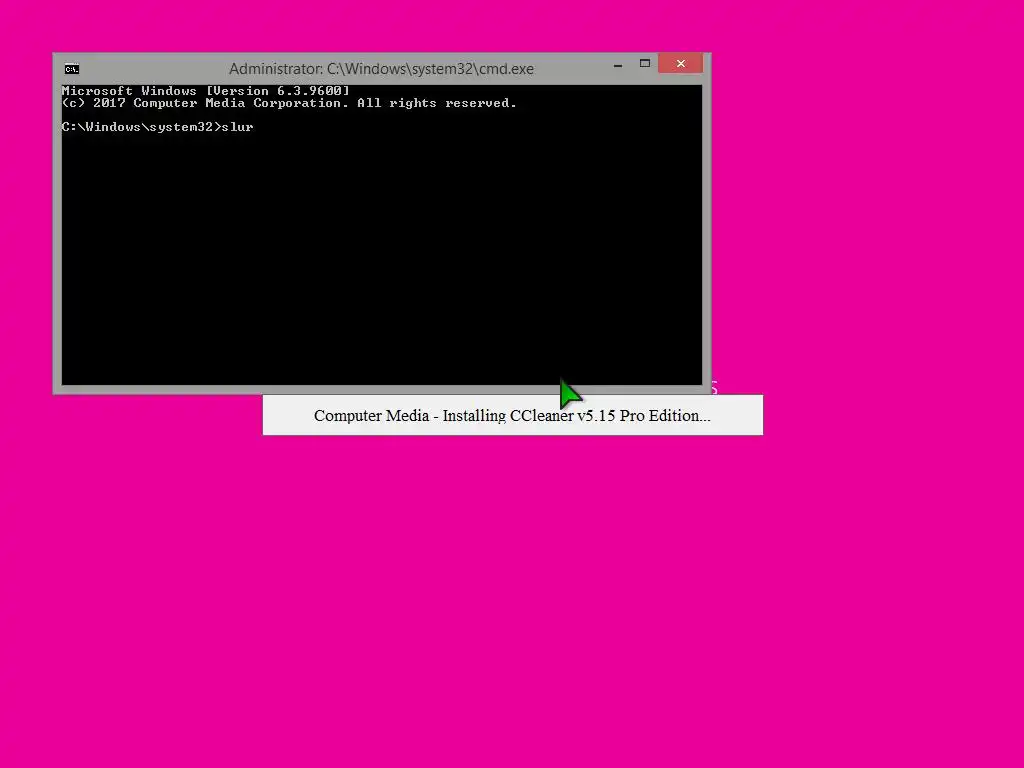The image size is (1024, 768).
Task: Click the C:\Windows\system32>slur prompt line
Action: click(x=157, y=127)
